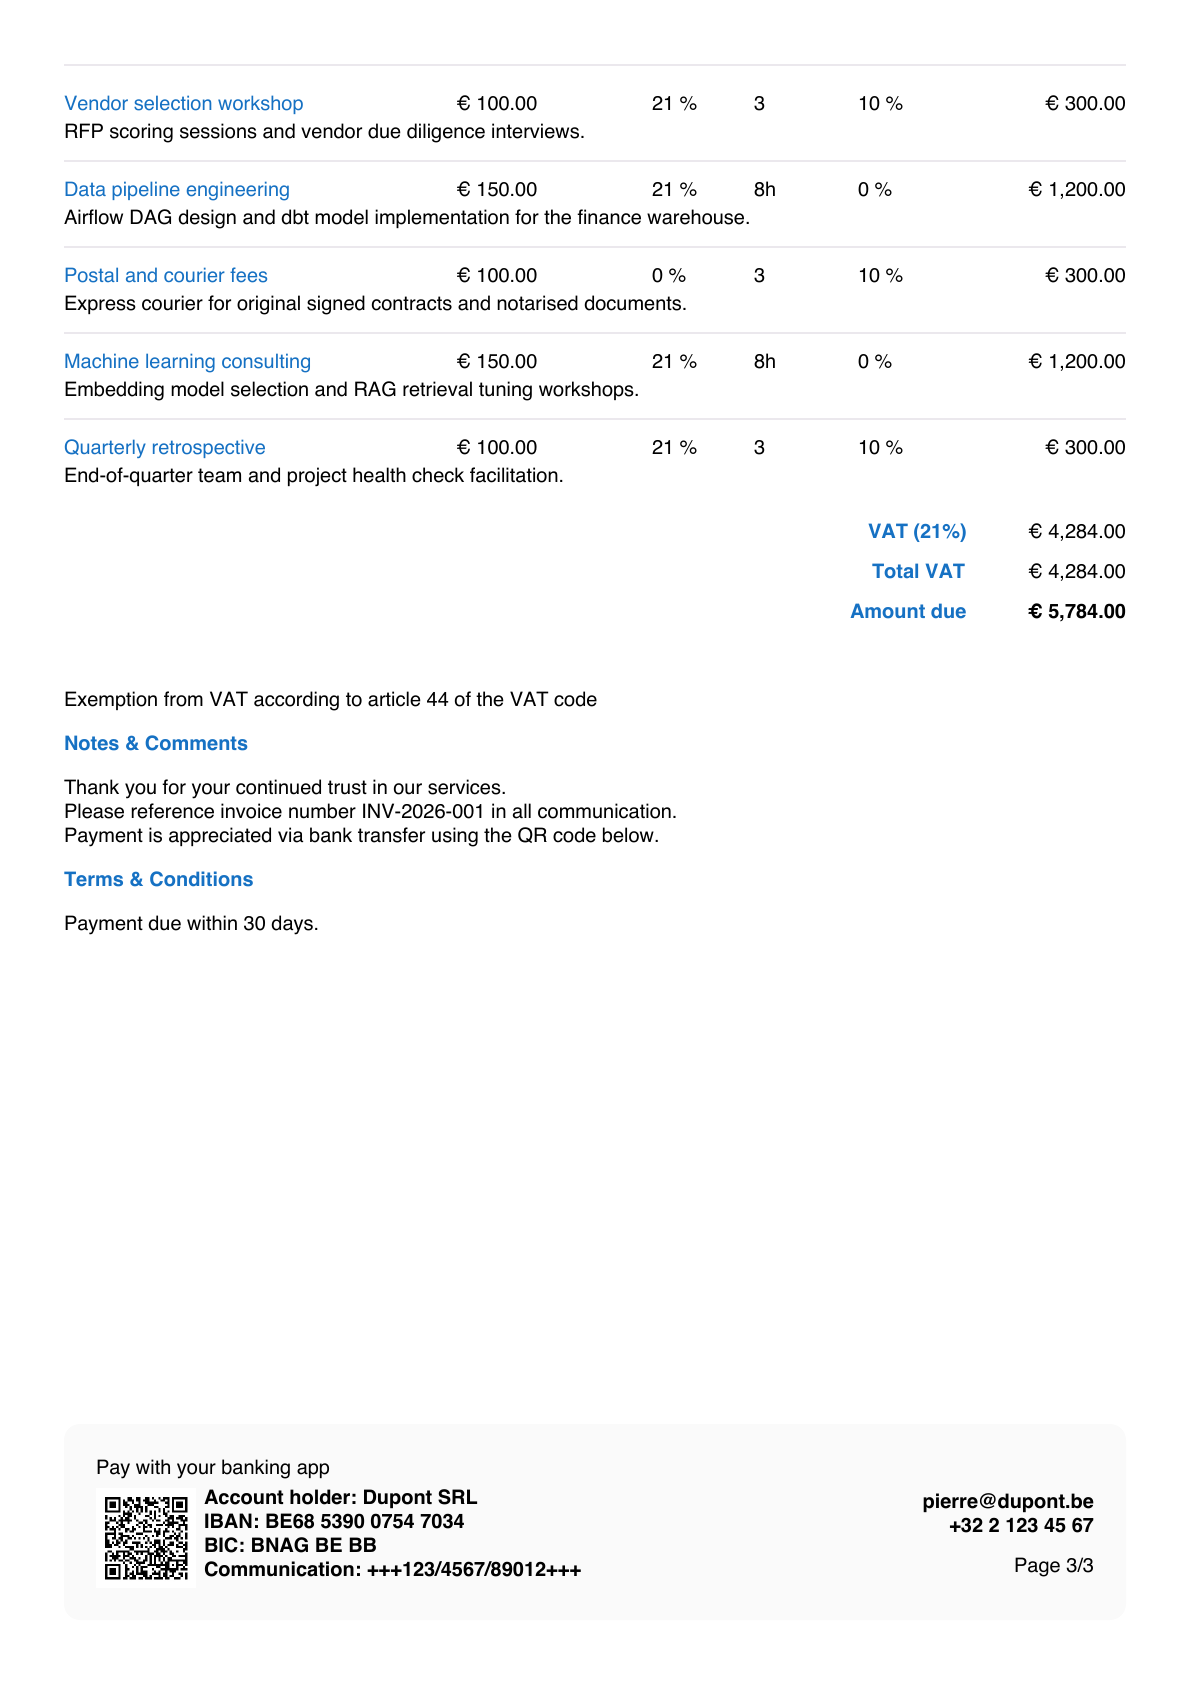Select the Postal and courier fees link
Image resolution: width=1190 pixels, height=1684 pixels.
tap(166, 275)
